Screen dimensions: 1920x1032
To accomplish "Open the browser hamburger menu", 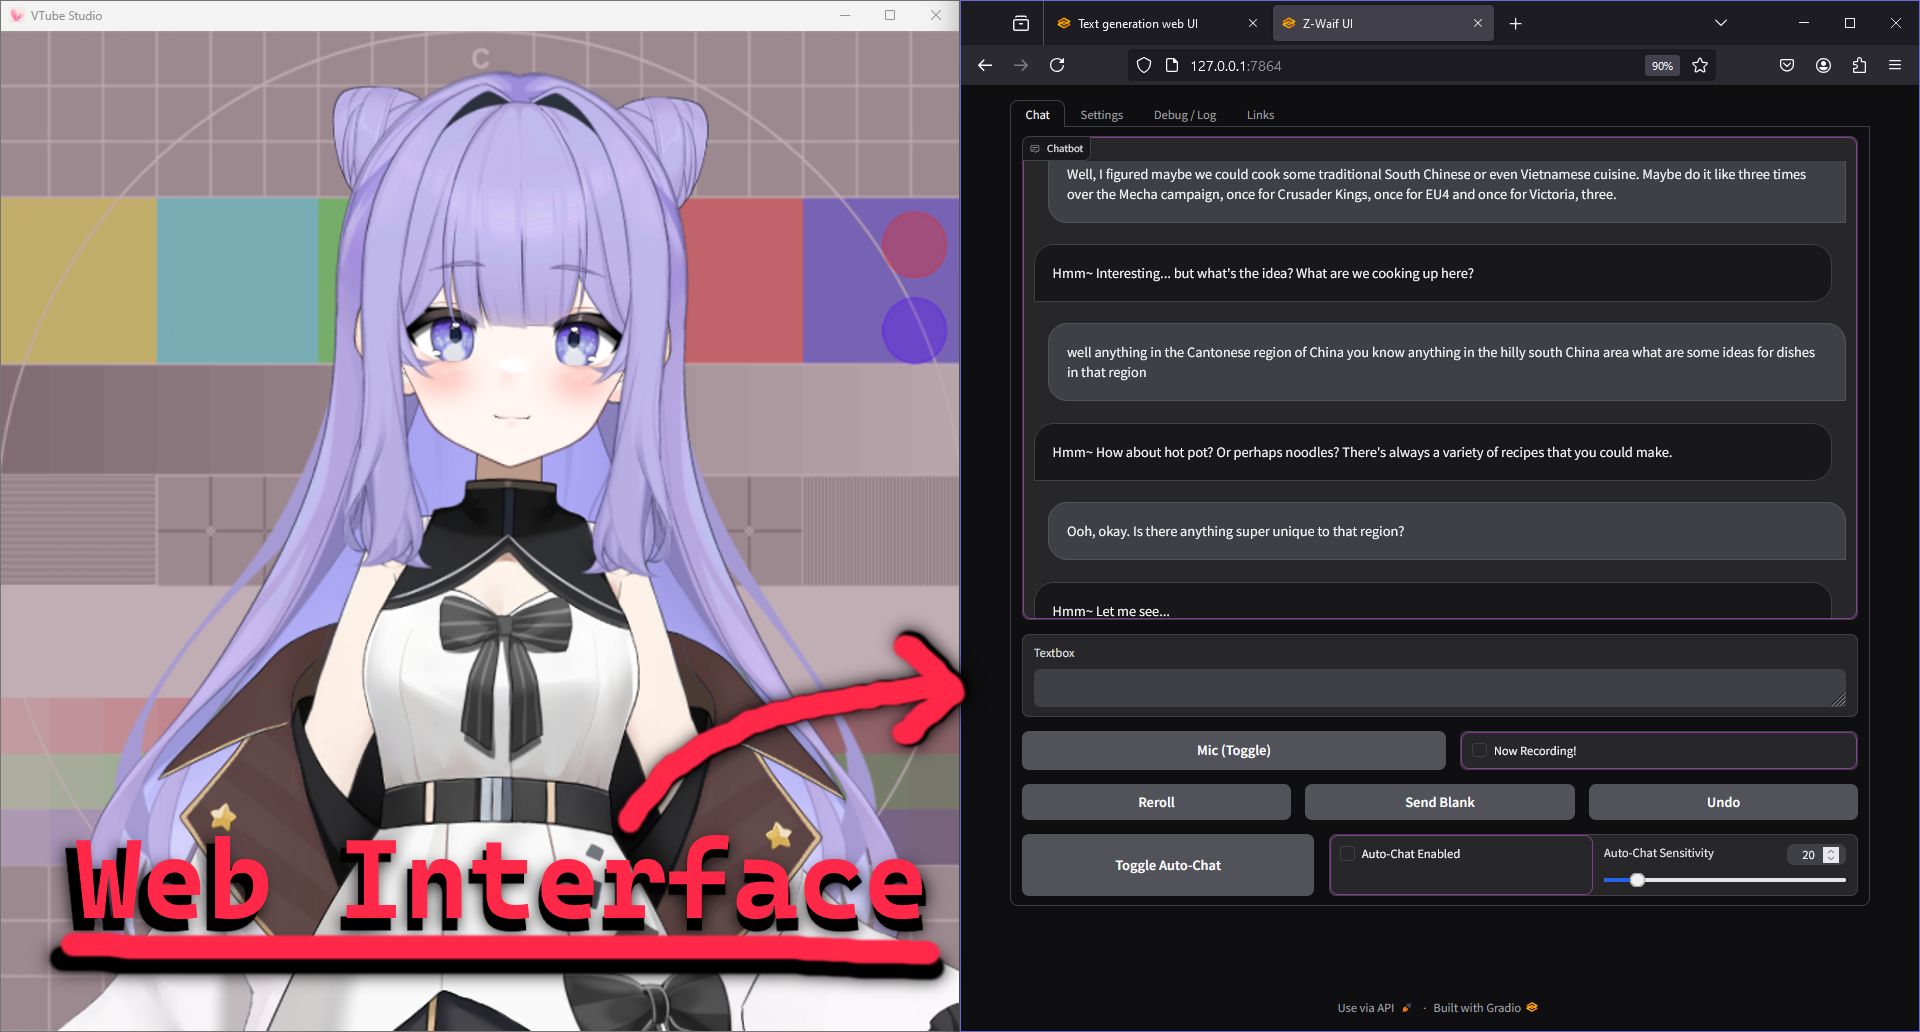I will [1894, 65].
